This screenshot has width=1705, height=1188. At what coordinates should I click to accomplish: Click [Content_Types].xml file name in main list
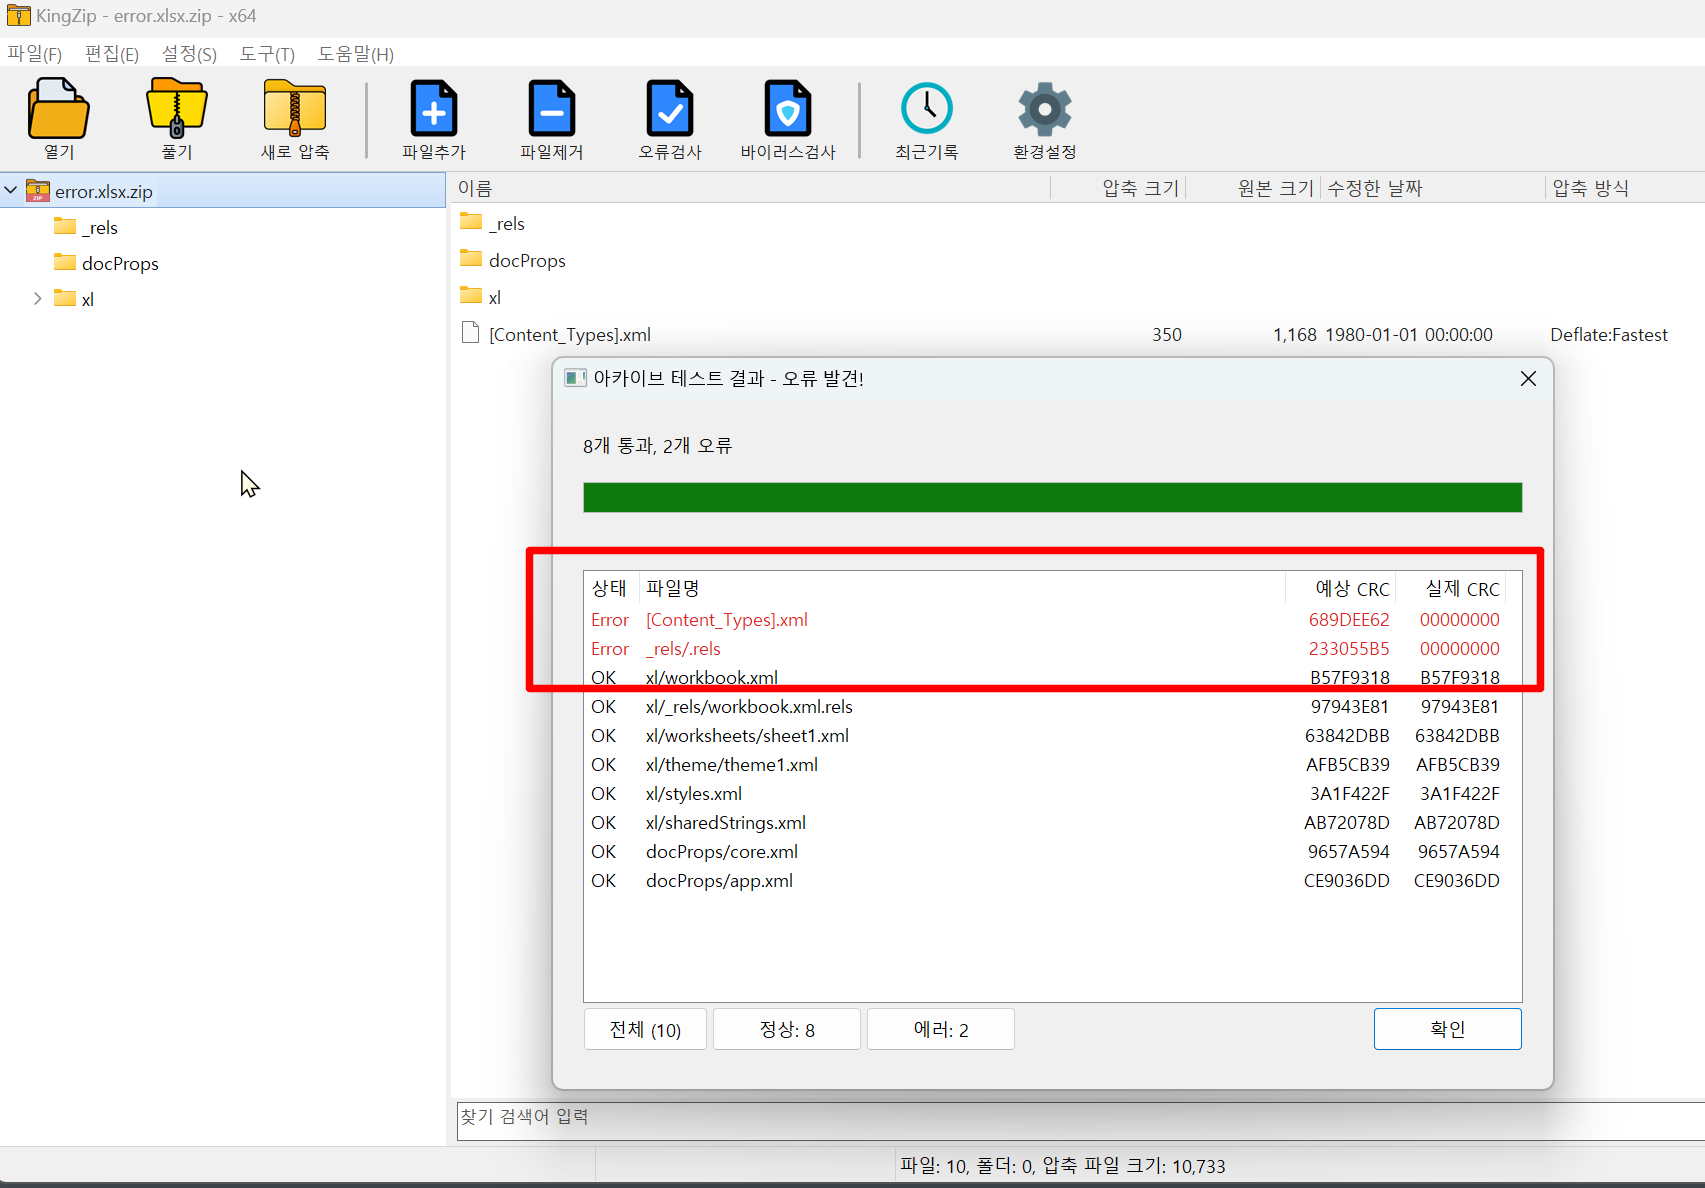coord(570,334)
